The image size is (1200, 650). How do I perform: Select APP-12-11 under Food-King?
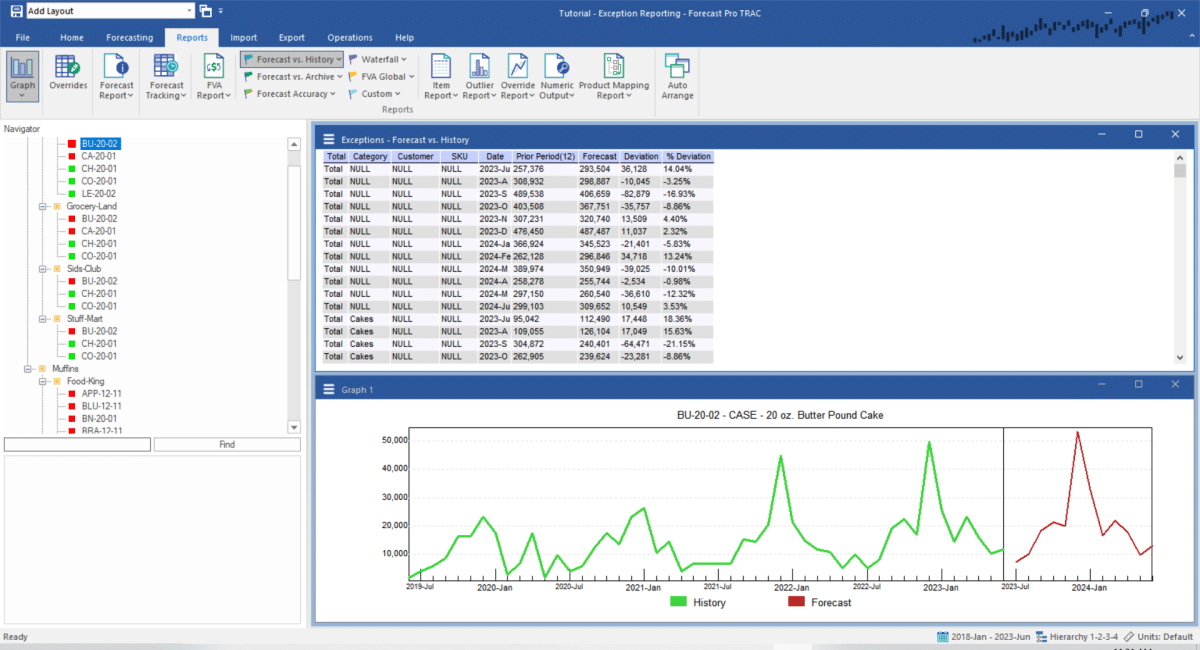101,394
